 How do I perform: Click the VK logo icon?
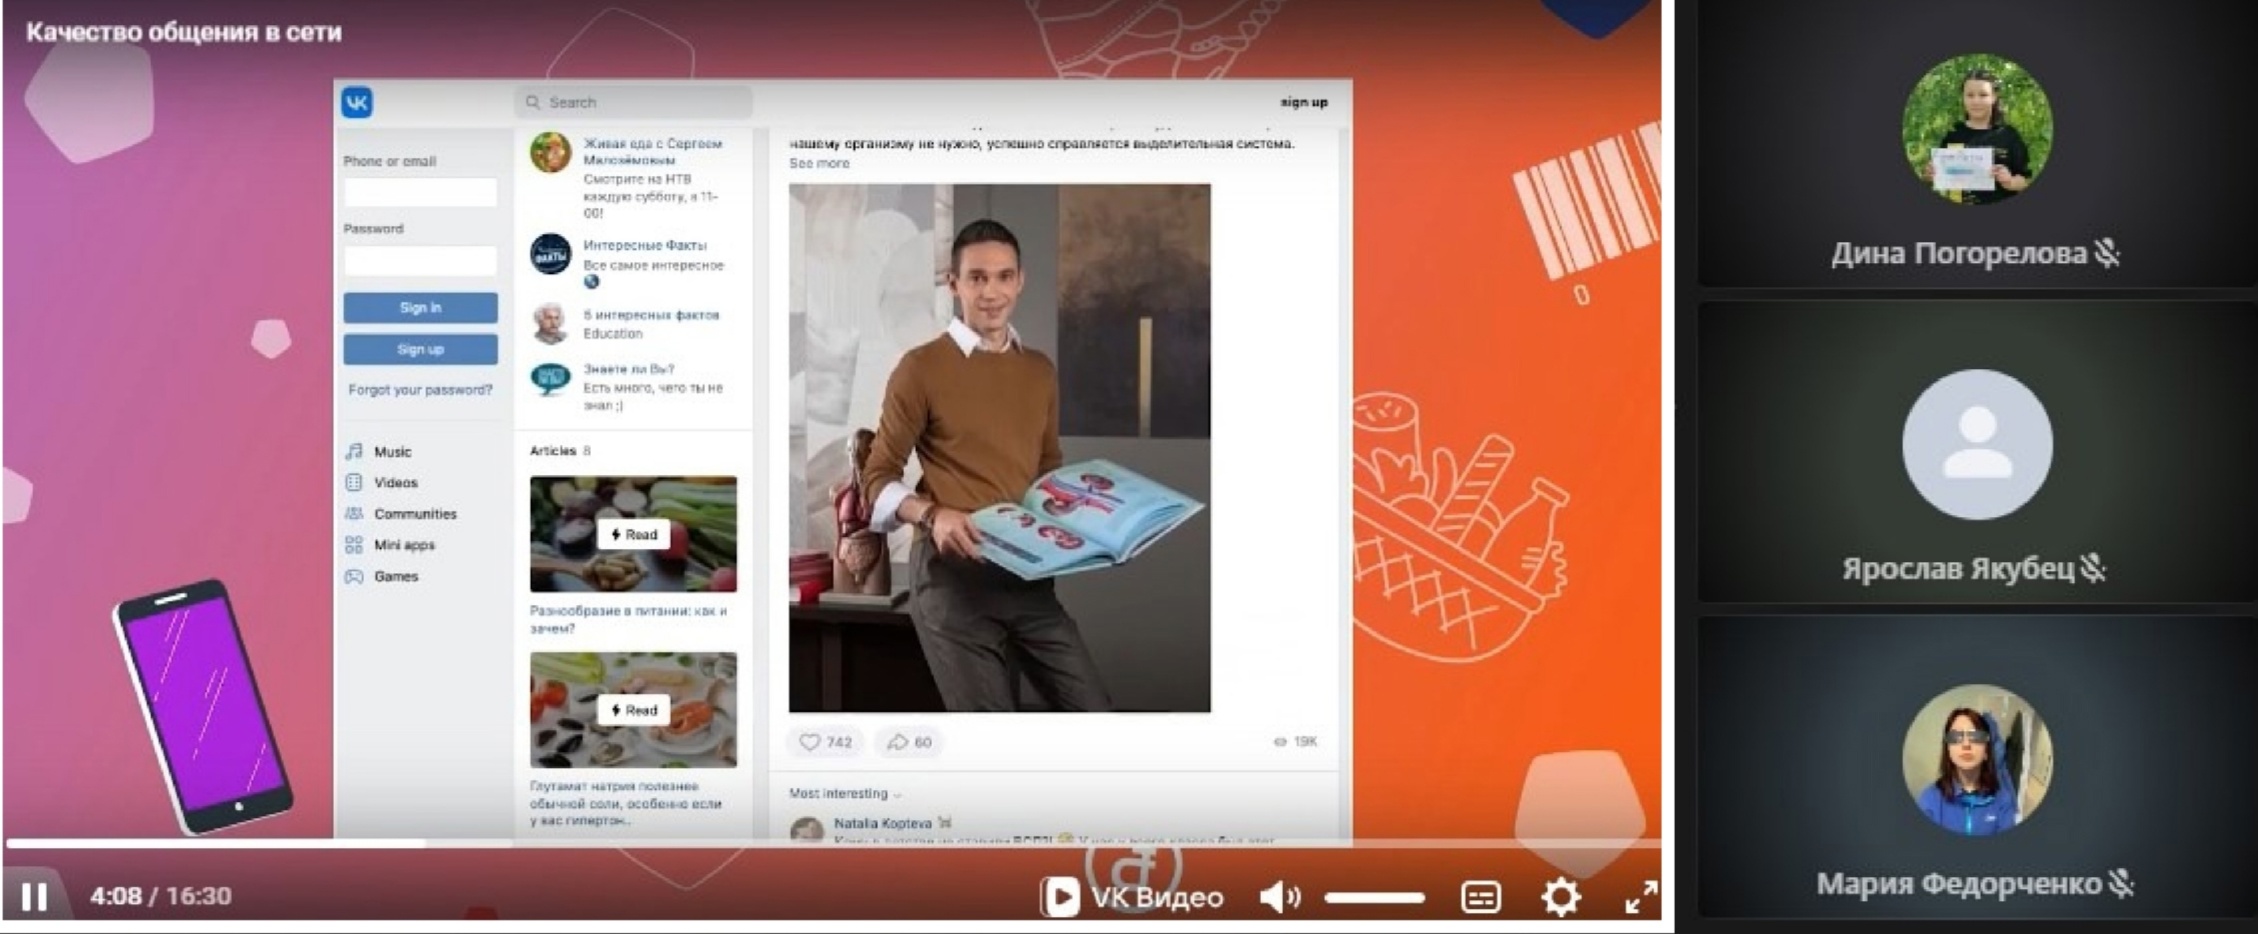click(357, 102)
